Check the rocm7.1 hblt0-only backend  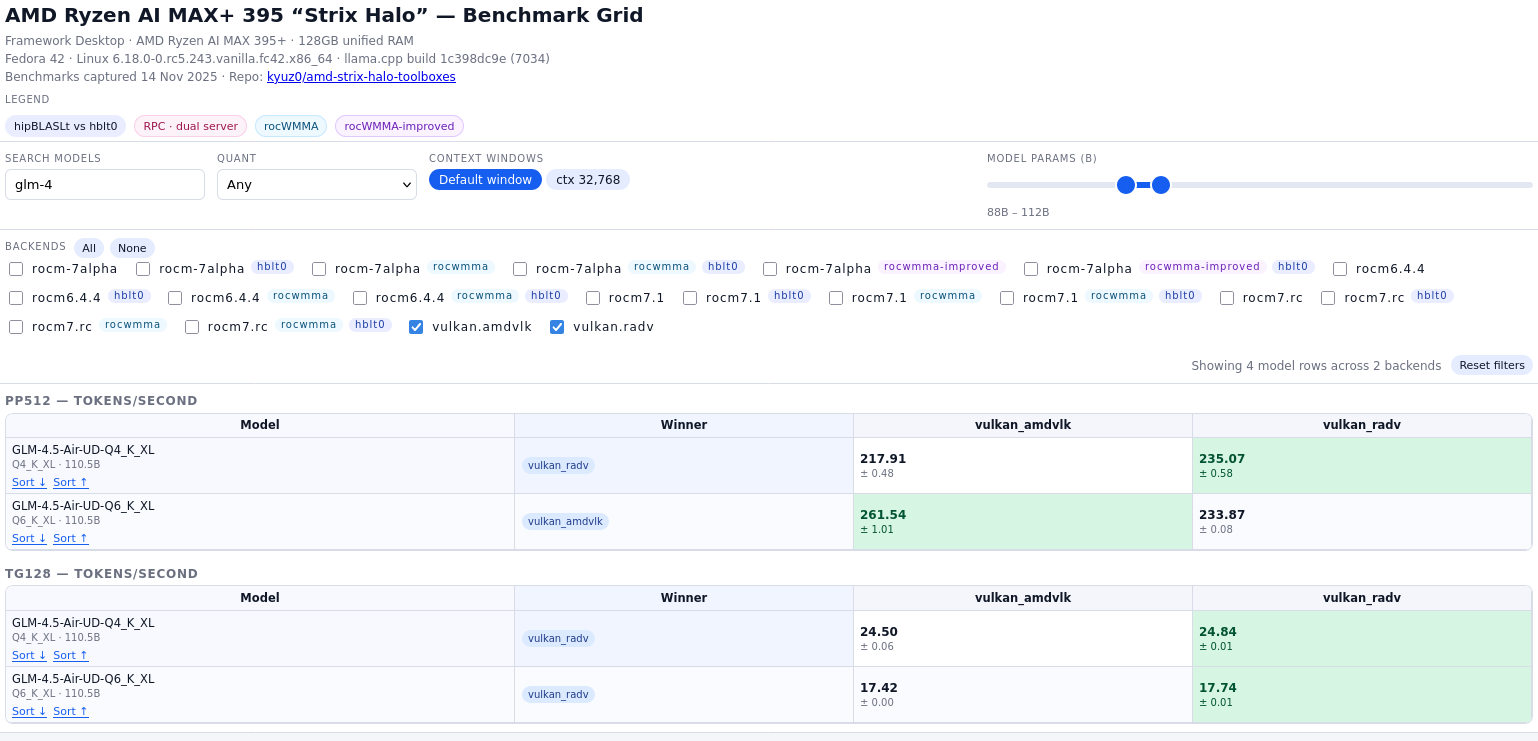[x=690, y=298]
